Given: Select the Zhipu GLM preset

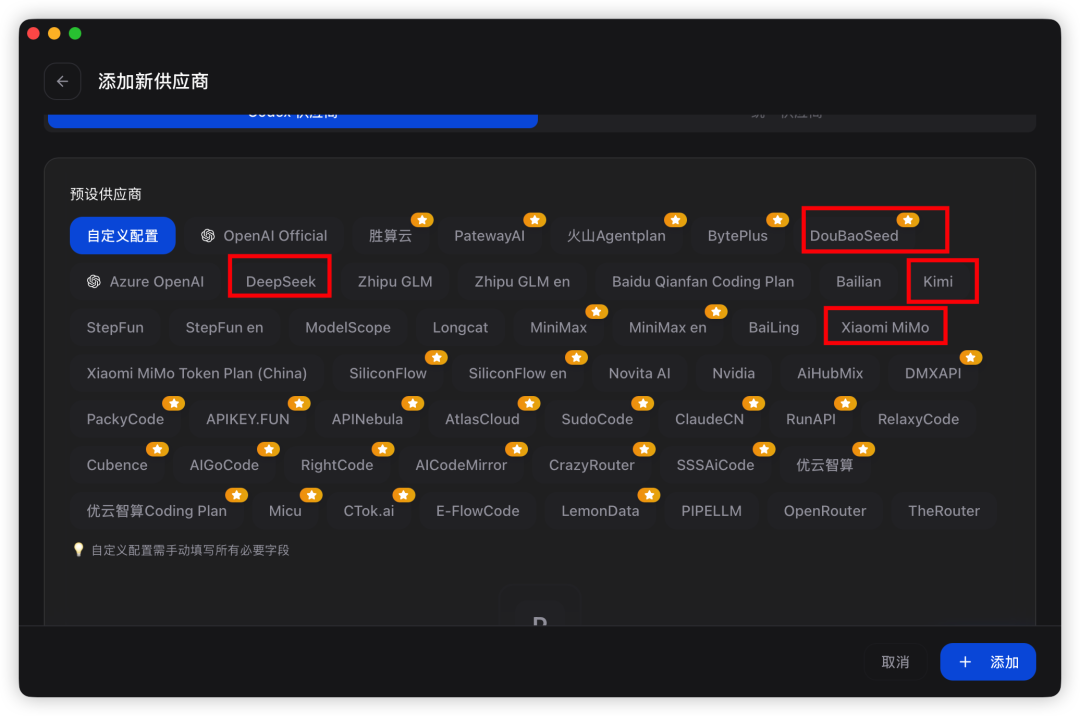Looking at the screenshot, I should pyautogui.click(x=395, y=282).
